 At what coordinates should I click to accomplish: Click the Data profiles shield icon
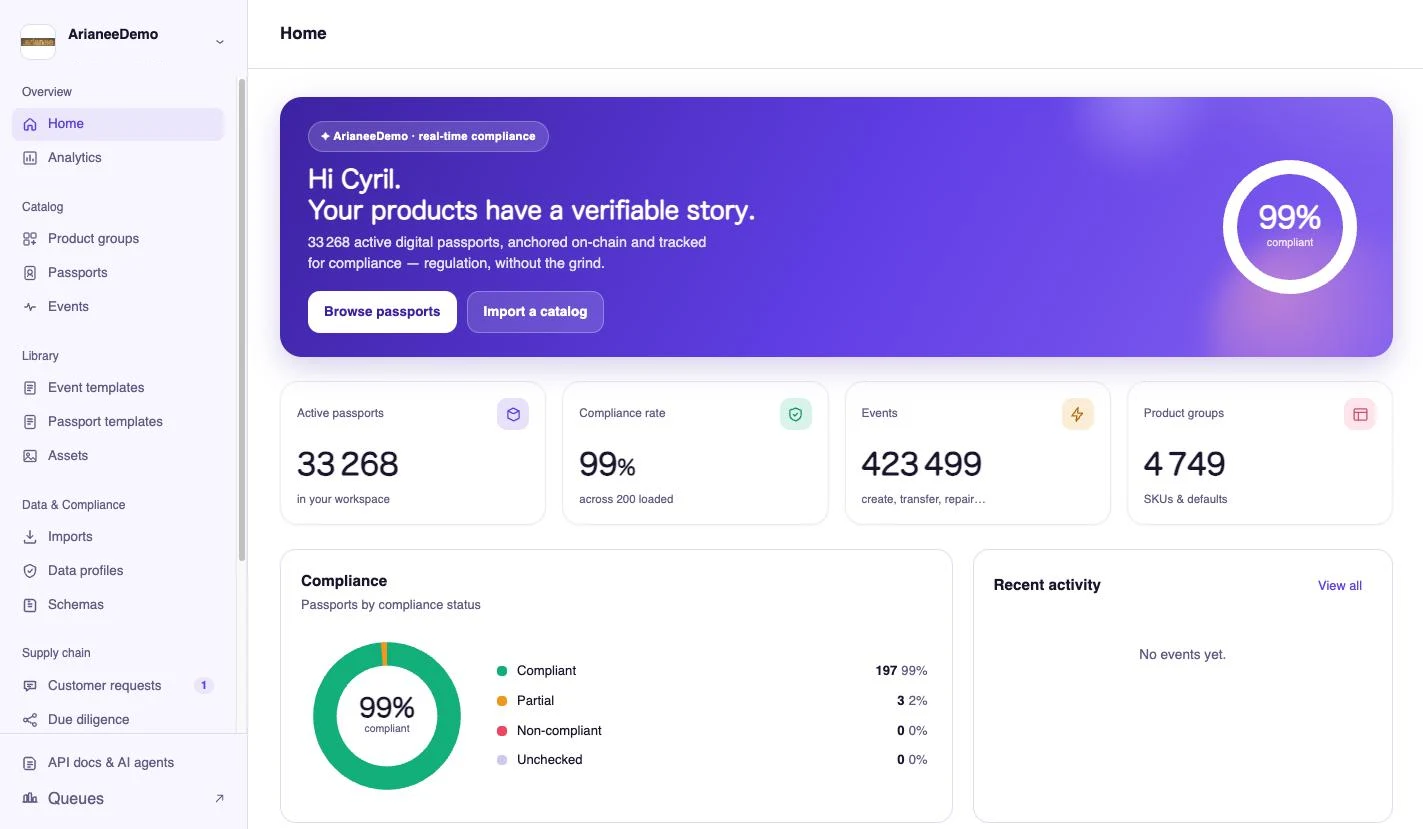click(x=30, y=571)
